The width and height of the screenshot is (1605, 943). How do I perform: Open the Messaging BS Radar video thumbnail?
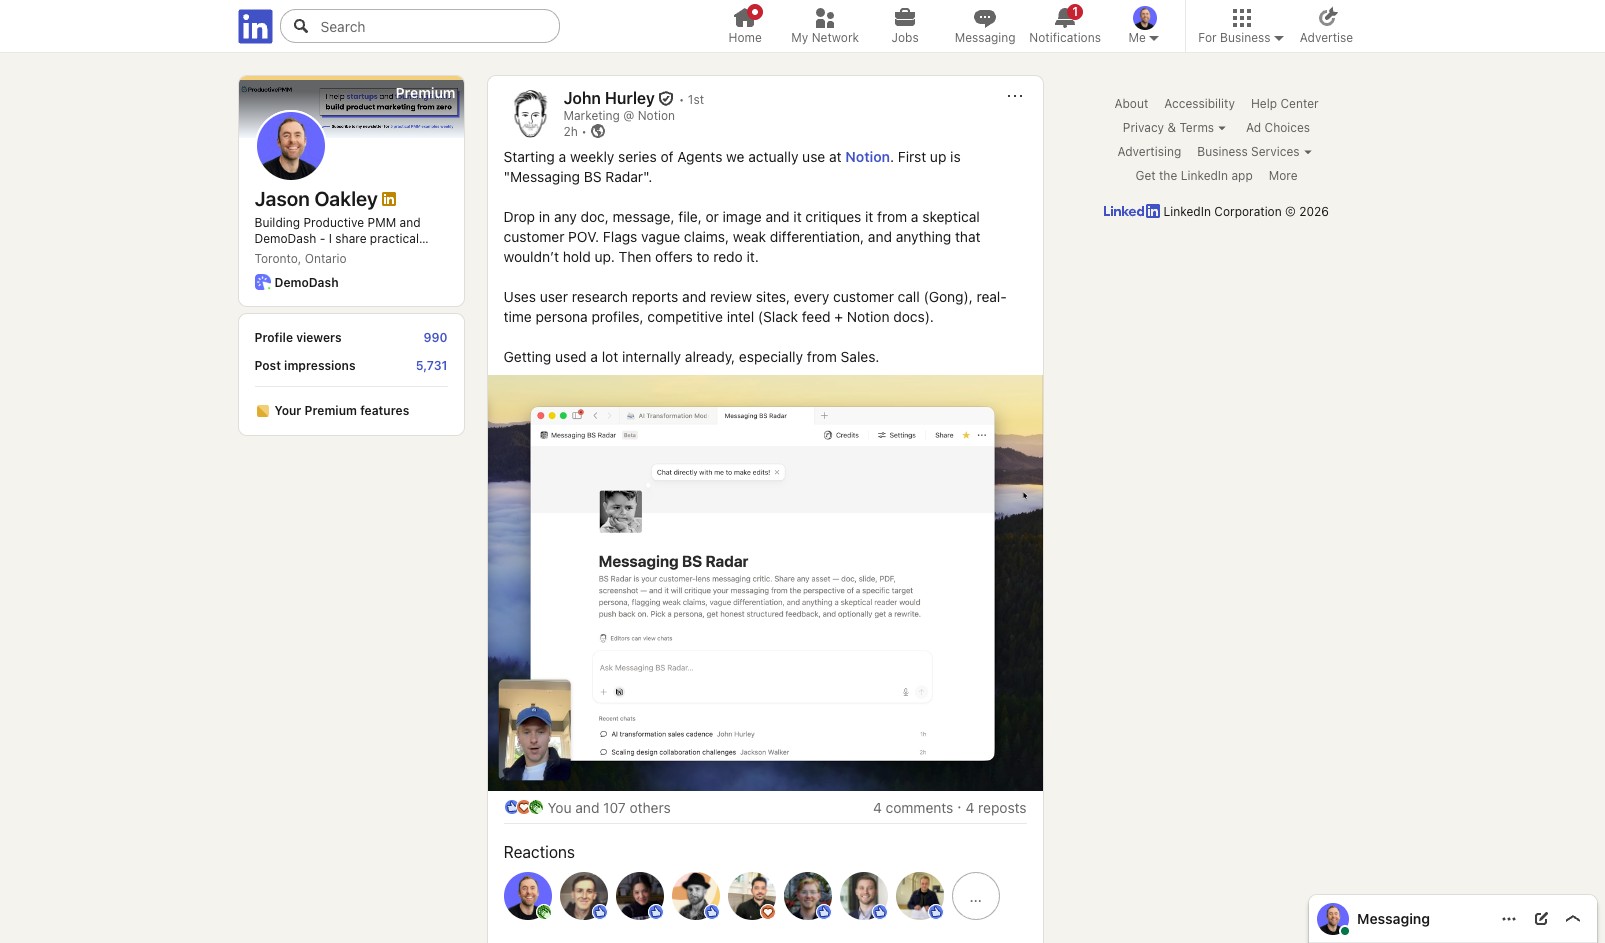[x=765, y=583]
